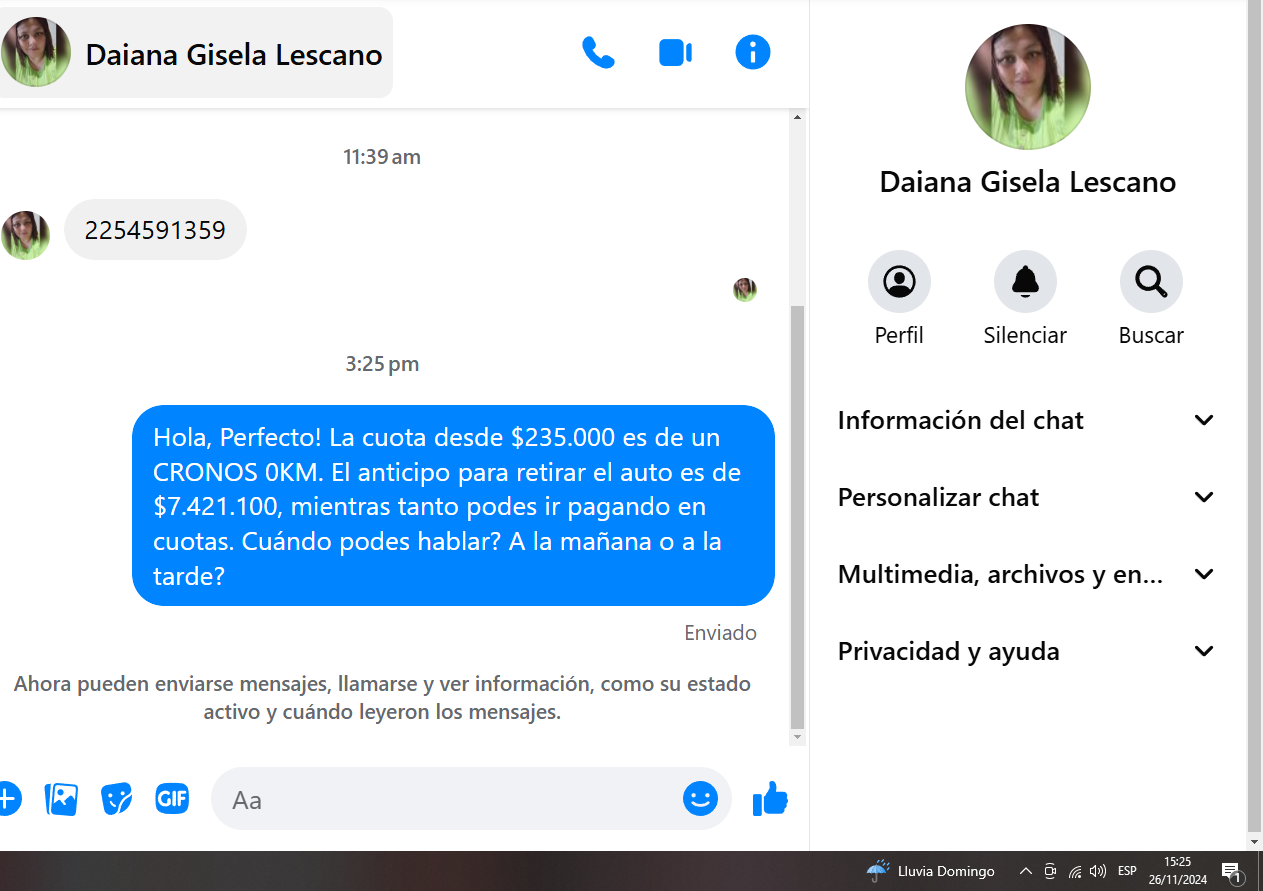Click the large profile photo in side panel
The image size is (1263, 891).
[1027, 88]
